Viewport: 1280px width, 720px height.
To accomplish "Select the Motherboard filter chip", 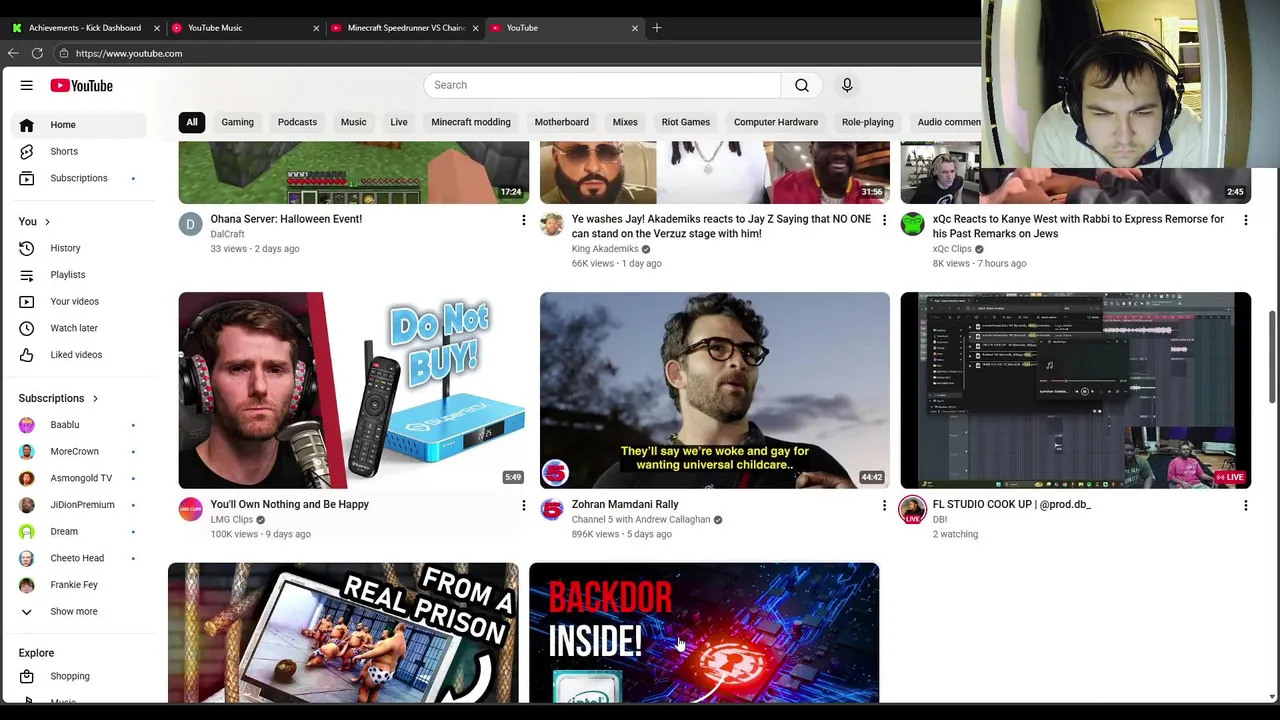I will click(x=561, y=122).
